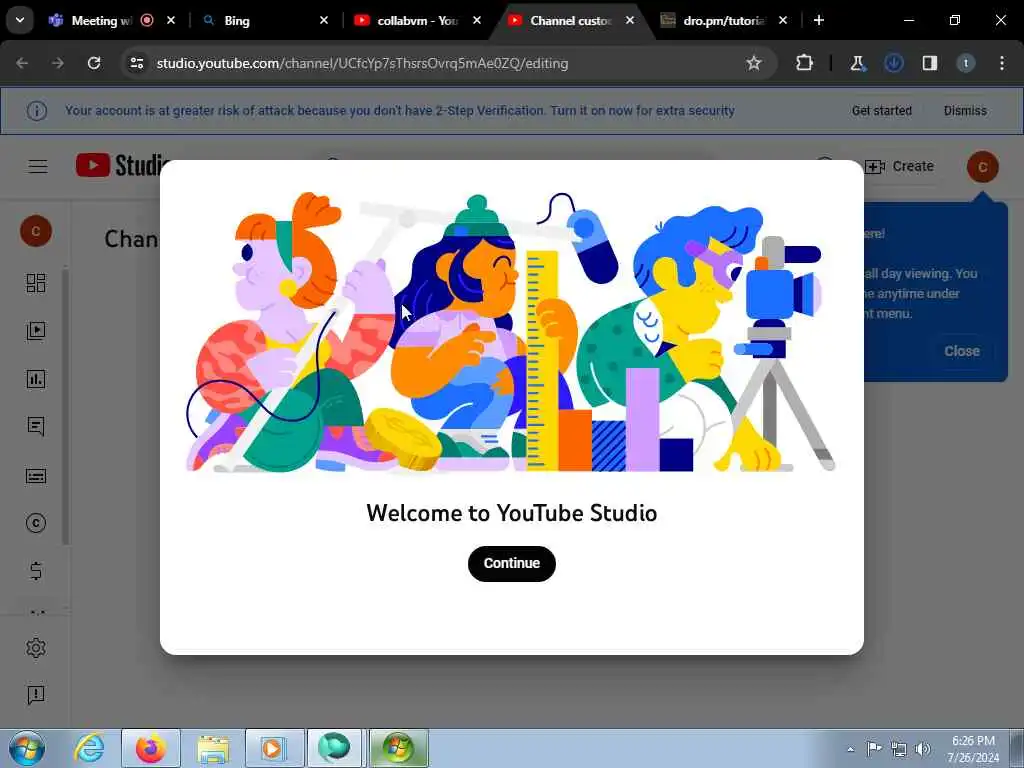Switch to the Bing tab
This screenshot has height=768, width=1024.
(x=261, y=20)
